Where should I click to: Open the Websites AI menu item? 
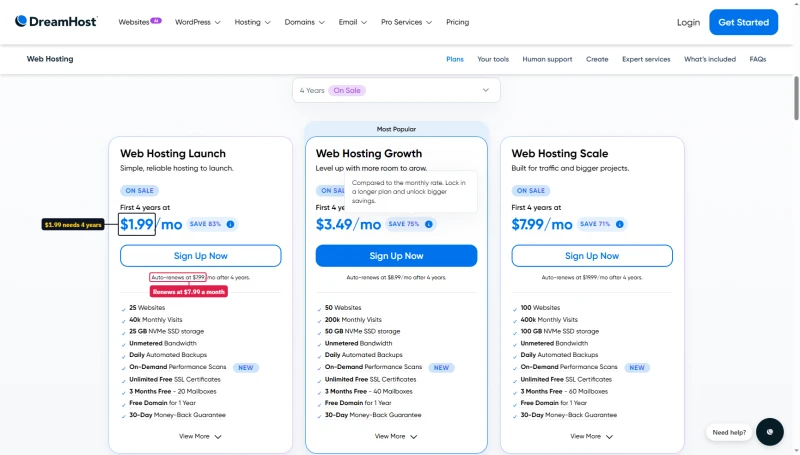pos(139,22)
